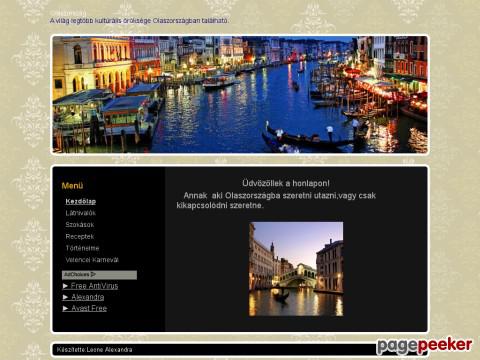Click the pagepeeker logo watermark
The height and width of the screenshot is (360, 480).
424,346
